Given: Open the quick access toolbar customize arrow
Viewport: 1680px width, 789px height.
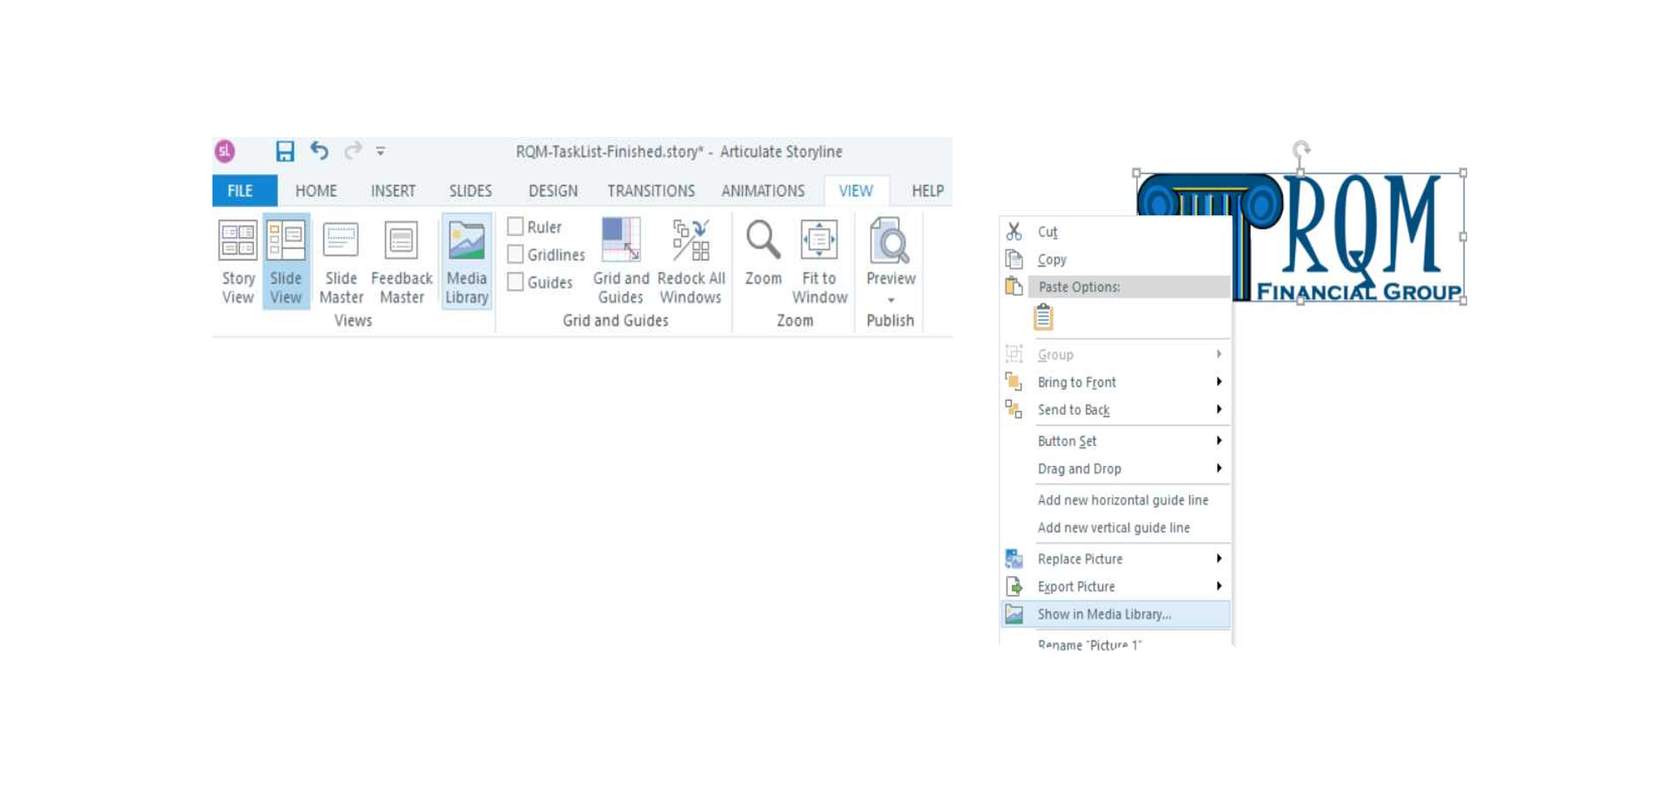Looking at the screenshot, I should point(381,151).
